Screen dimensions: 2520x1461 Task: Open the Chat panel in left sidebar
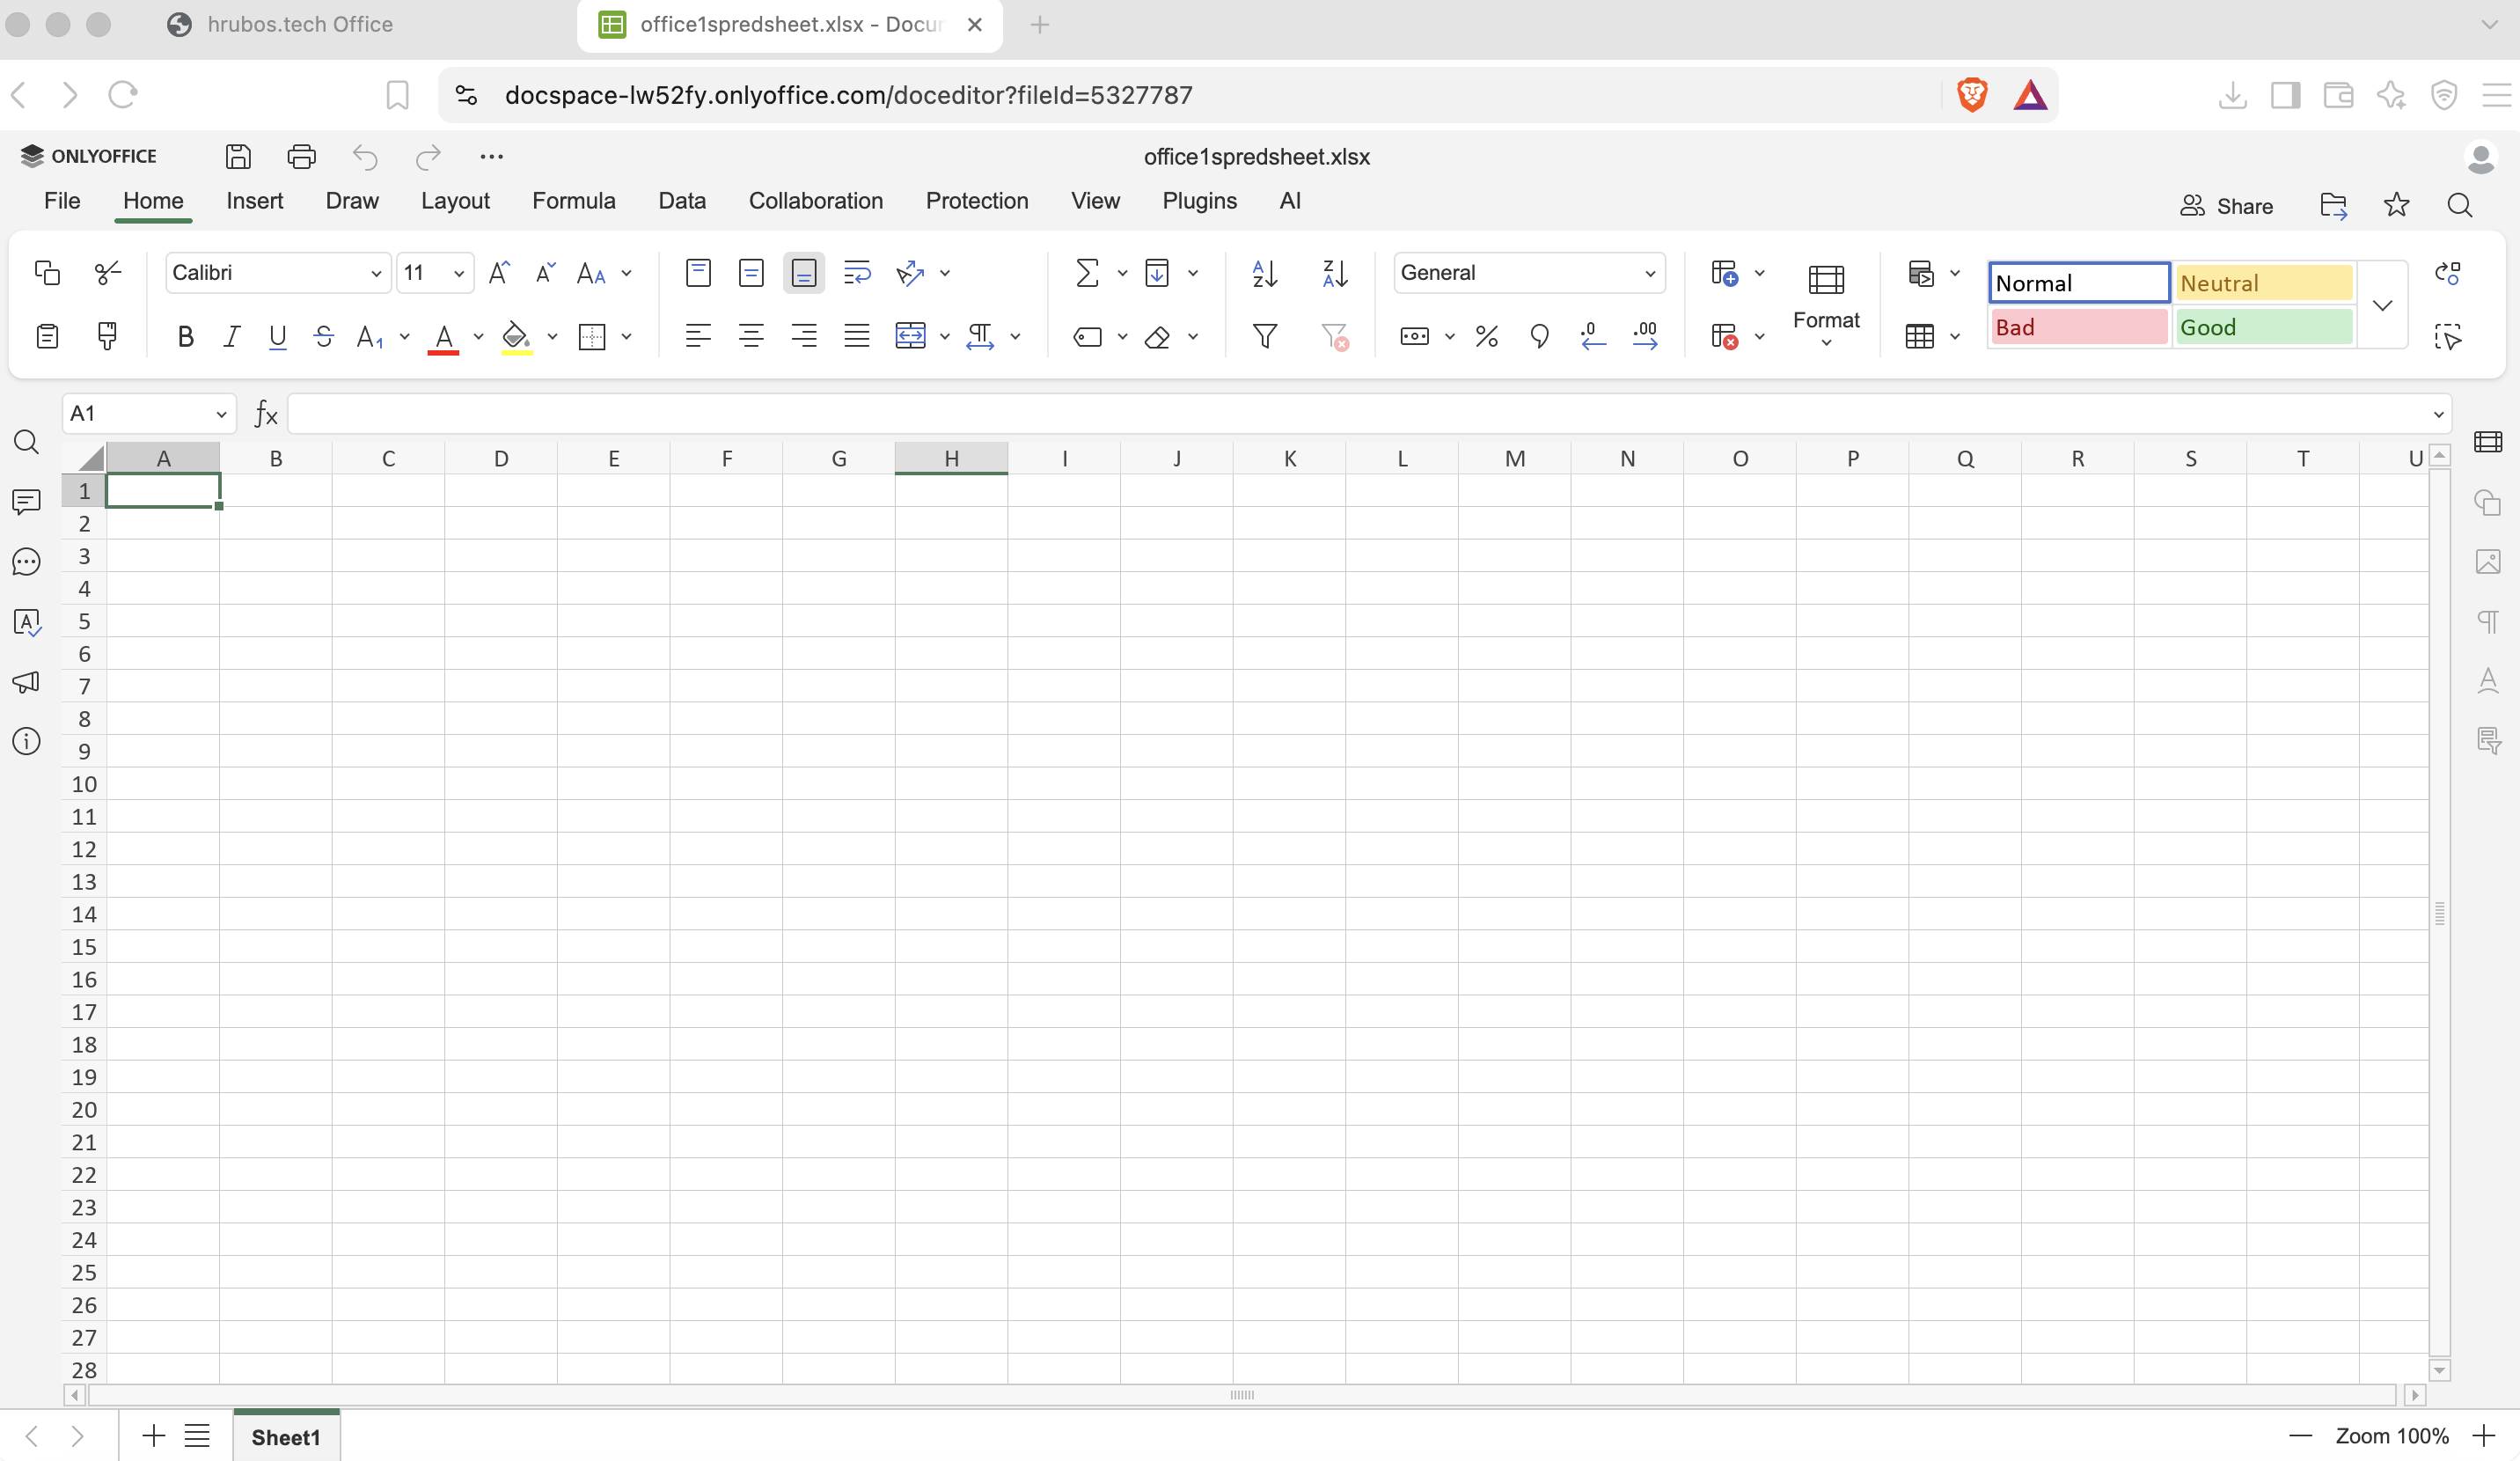(27, 561)
